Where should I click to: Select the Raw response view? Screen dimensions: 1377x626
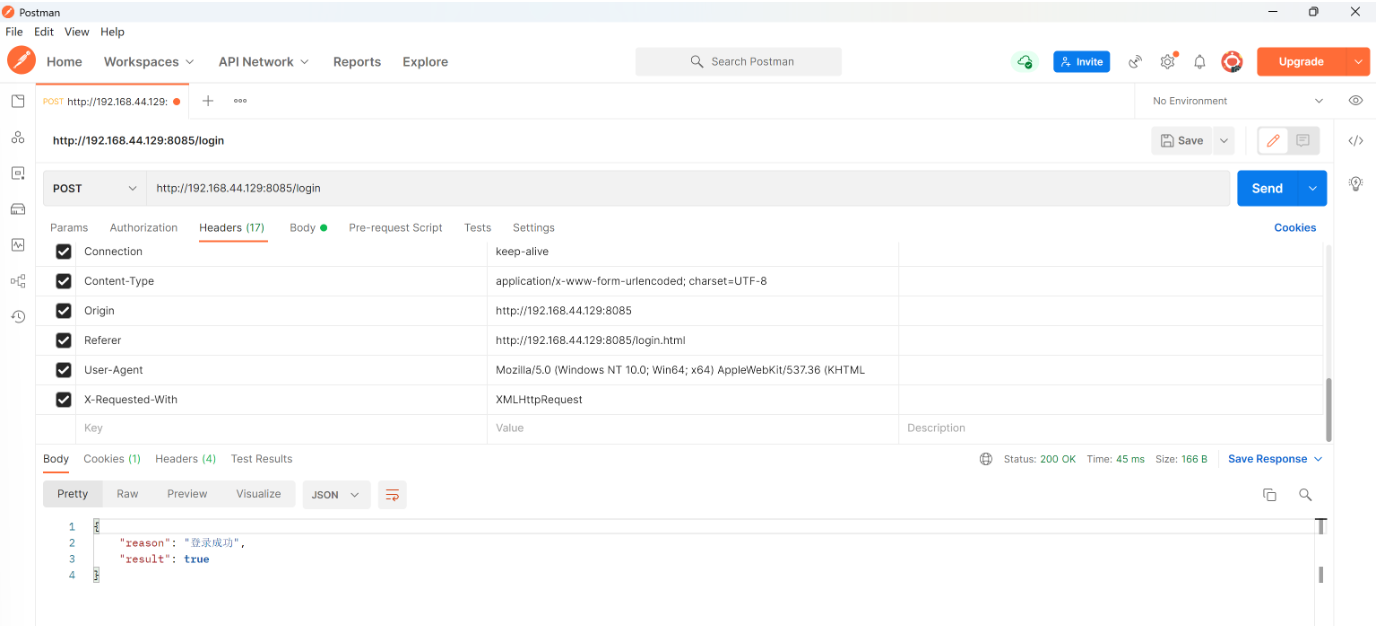(x=127, y=494)
